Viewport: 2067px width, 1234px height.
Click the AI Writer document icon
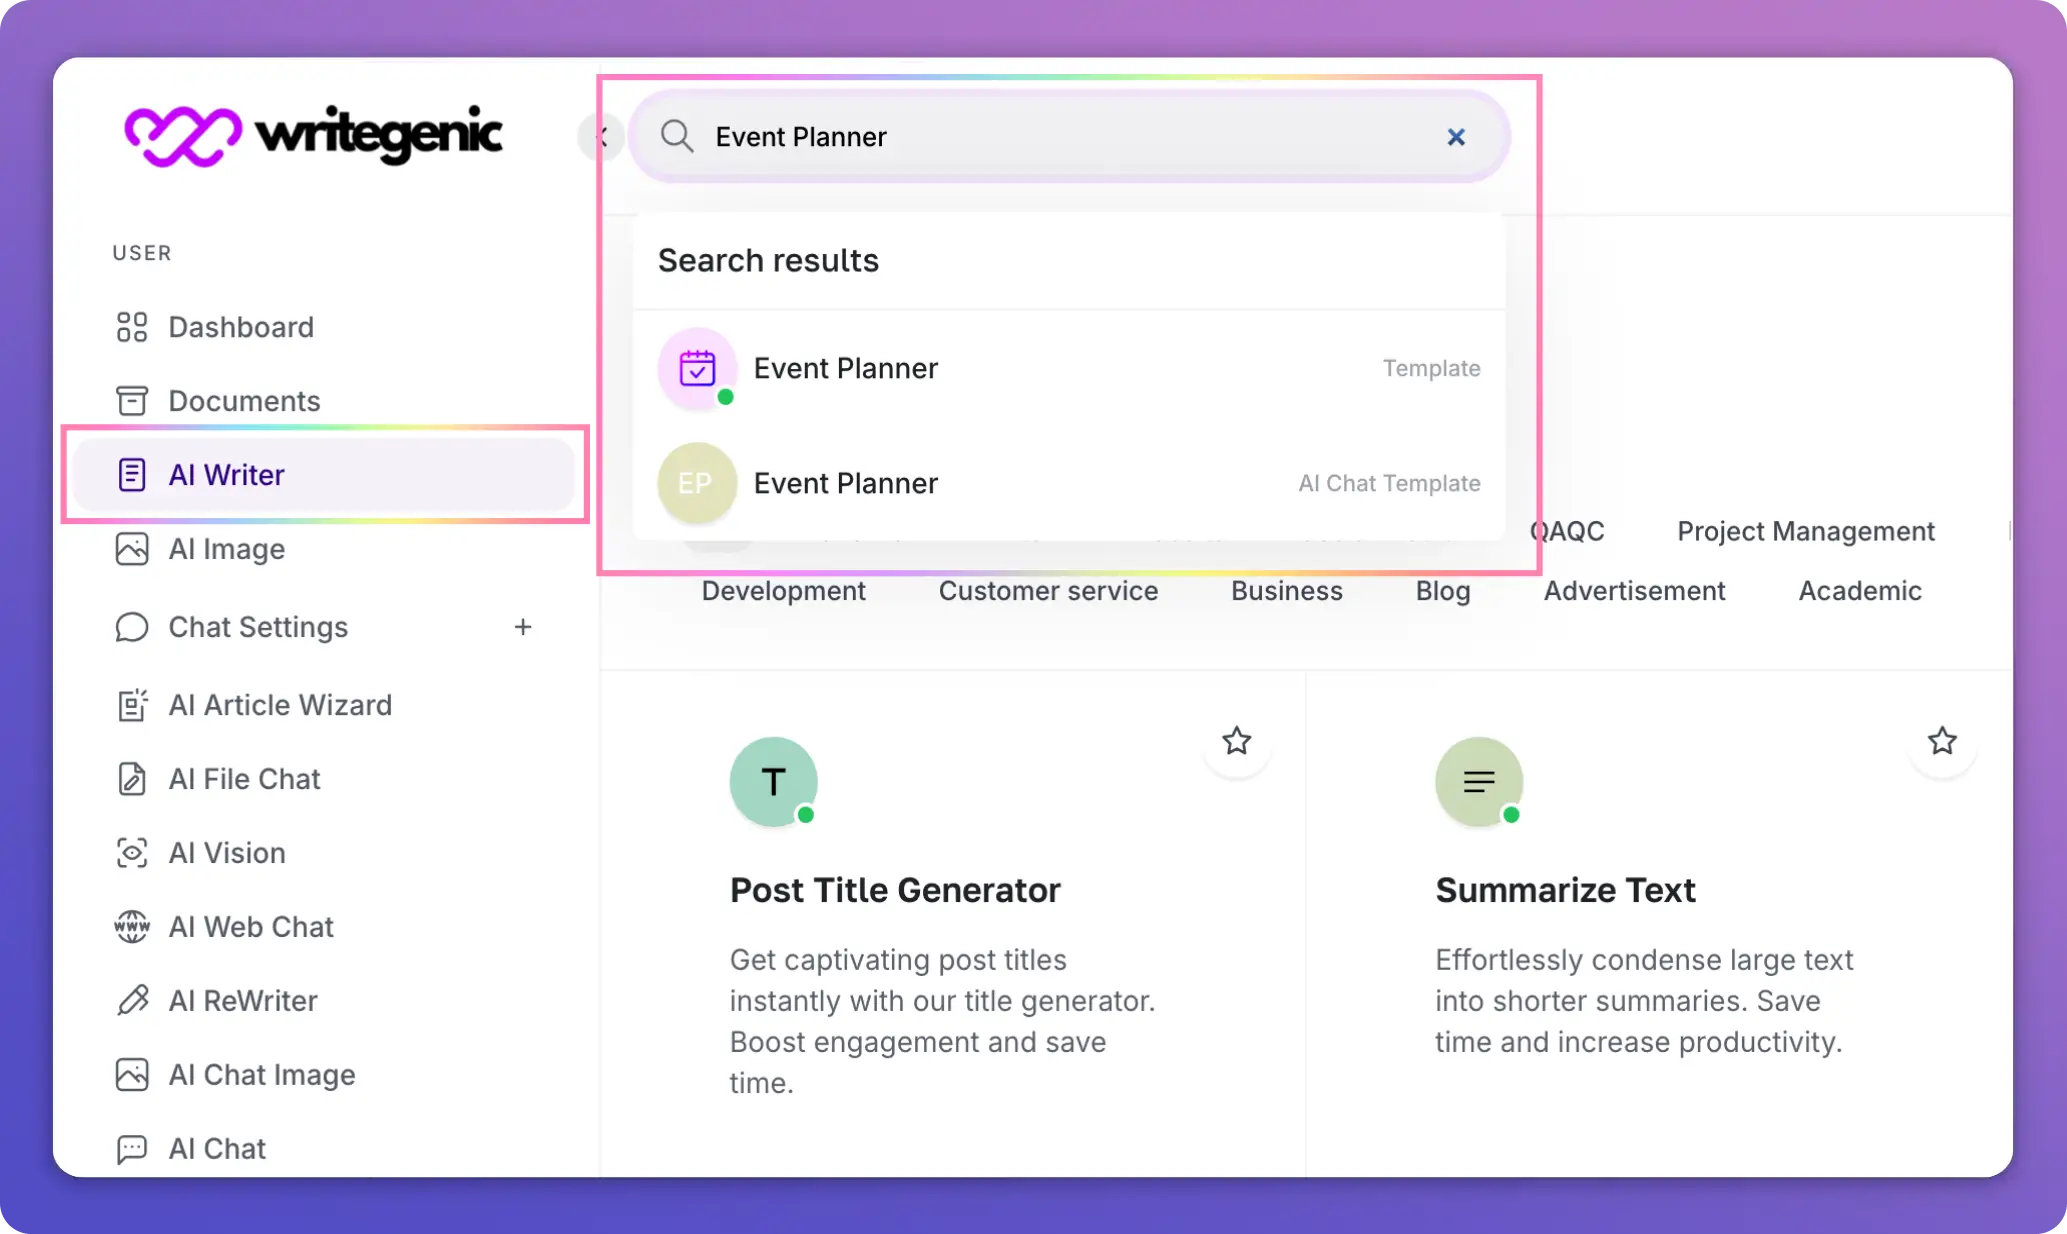click(x=132, y=475)
